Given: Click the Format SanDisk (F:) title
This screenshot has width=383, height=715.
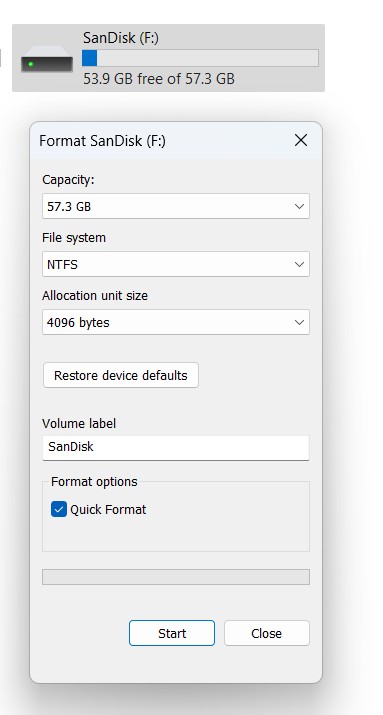Looking at the screenshot, I should 103,141.
